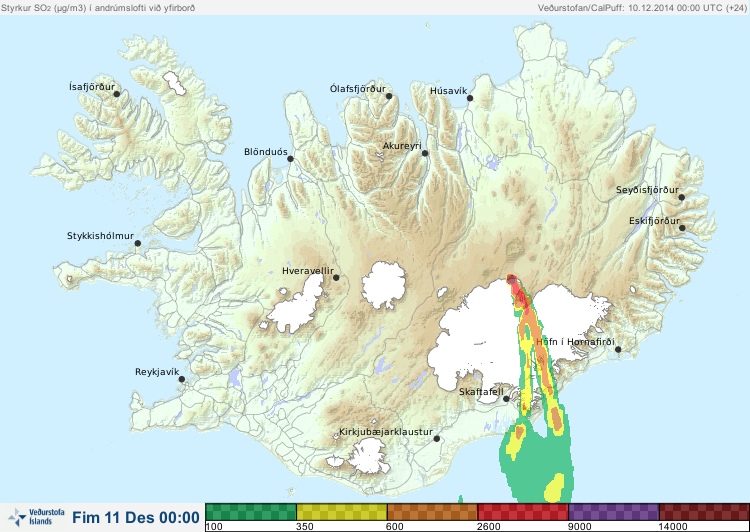
Task: Click the '14000' legend value
Action: pyautogui.click(x=673, y=527)
